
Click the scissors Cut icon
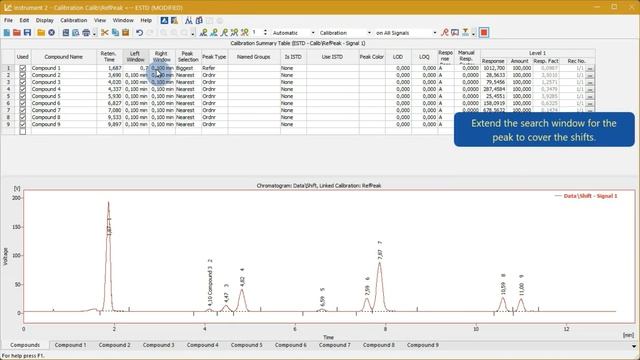coord(104,33)
